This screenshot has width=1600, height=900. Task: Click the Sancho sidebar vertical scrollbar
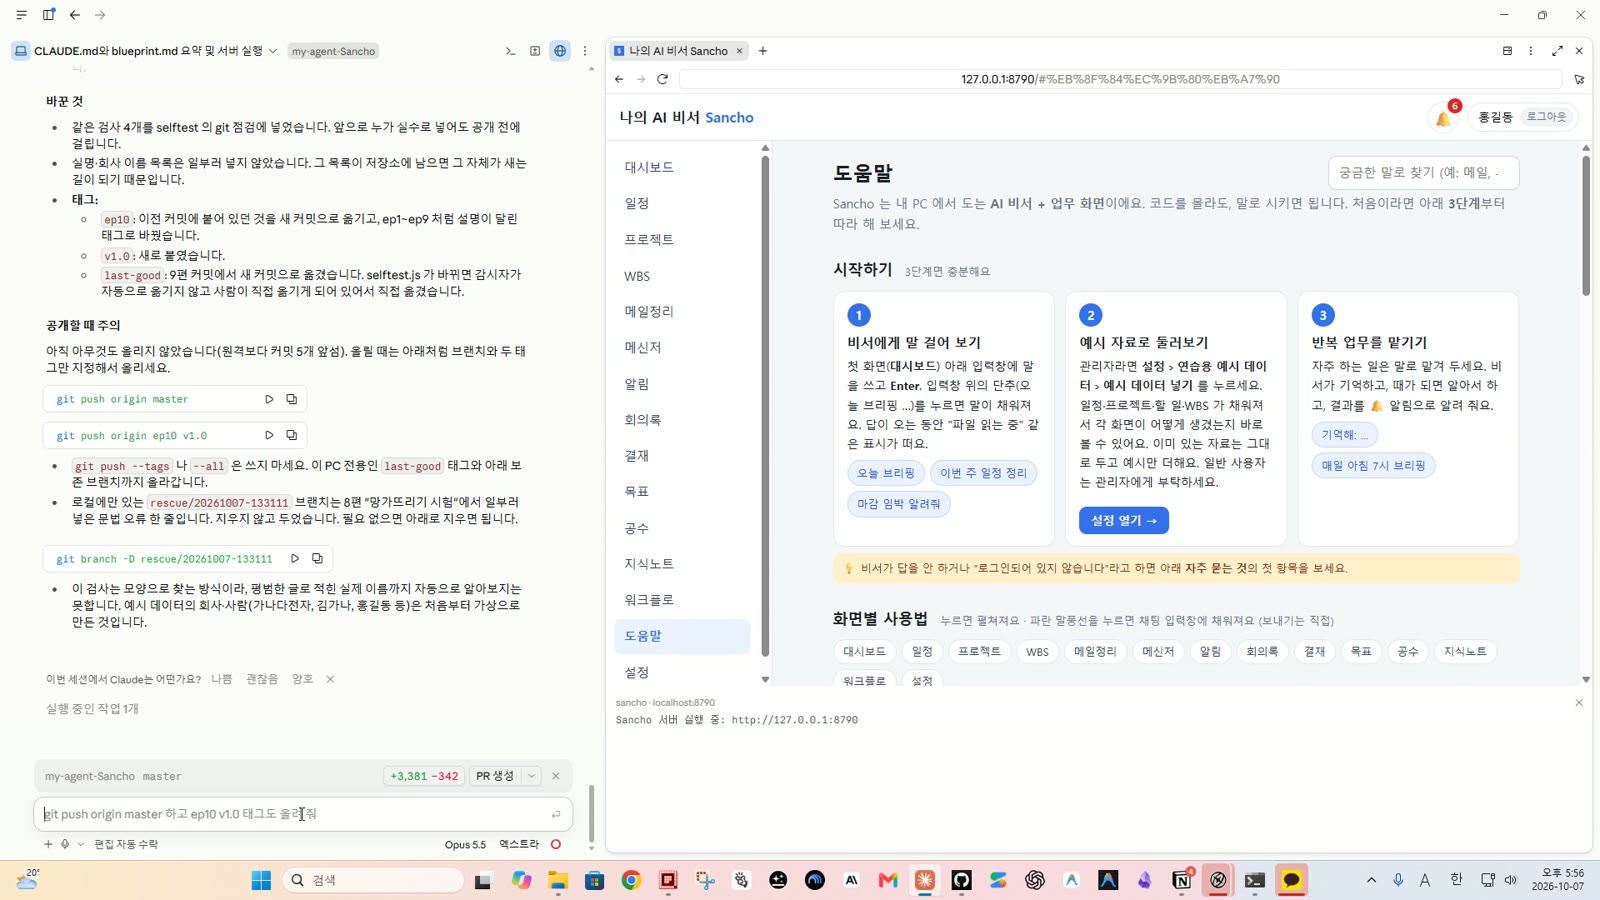[x=765, y=404]
